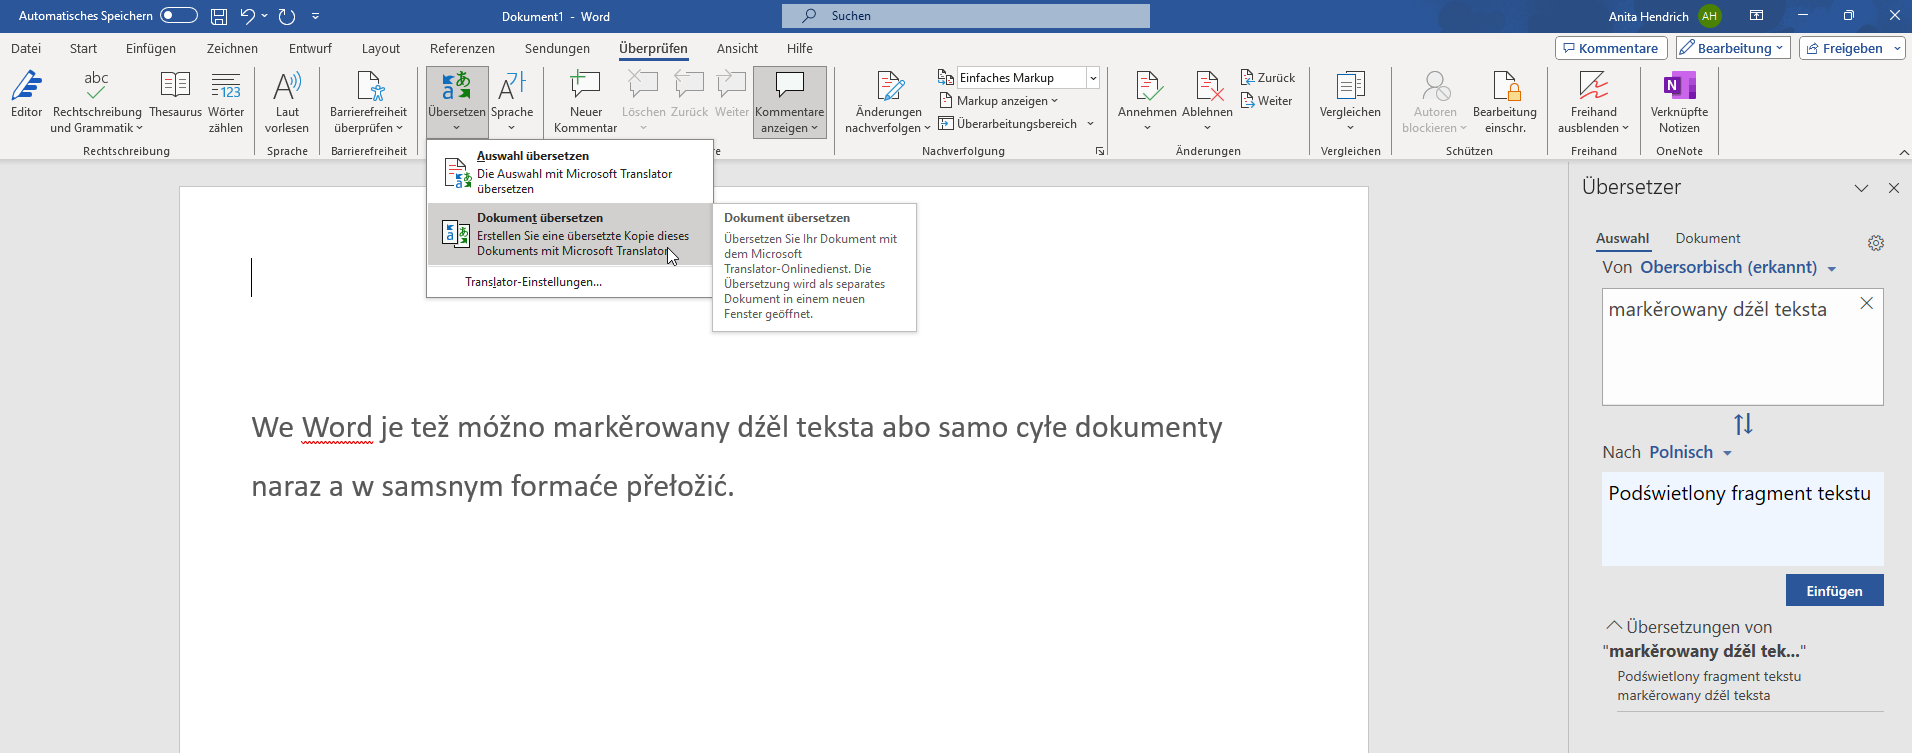Open Verknüpfte Notizen OneNote
The image size is (1912, 753).
(x=1679, y=102)
